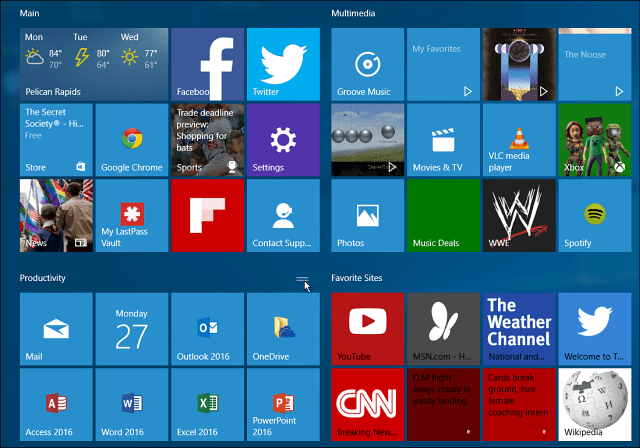Open My LastPass Vault tile
The image size is (640, 448).
tap(132, 215)
